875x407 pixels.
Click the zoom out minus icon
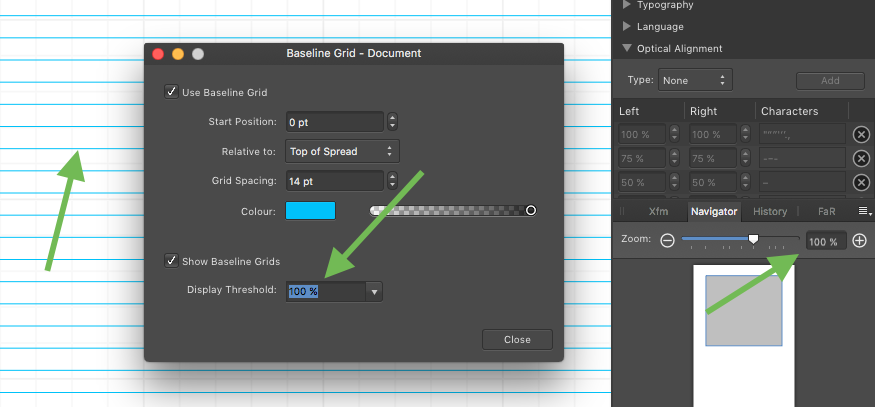pyautogui.click(x=667, y=241)
